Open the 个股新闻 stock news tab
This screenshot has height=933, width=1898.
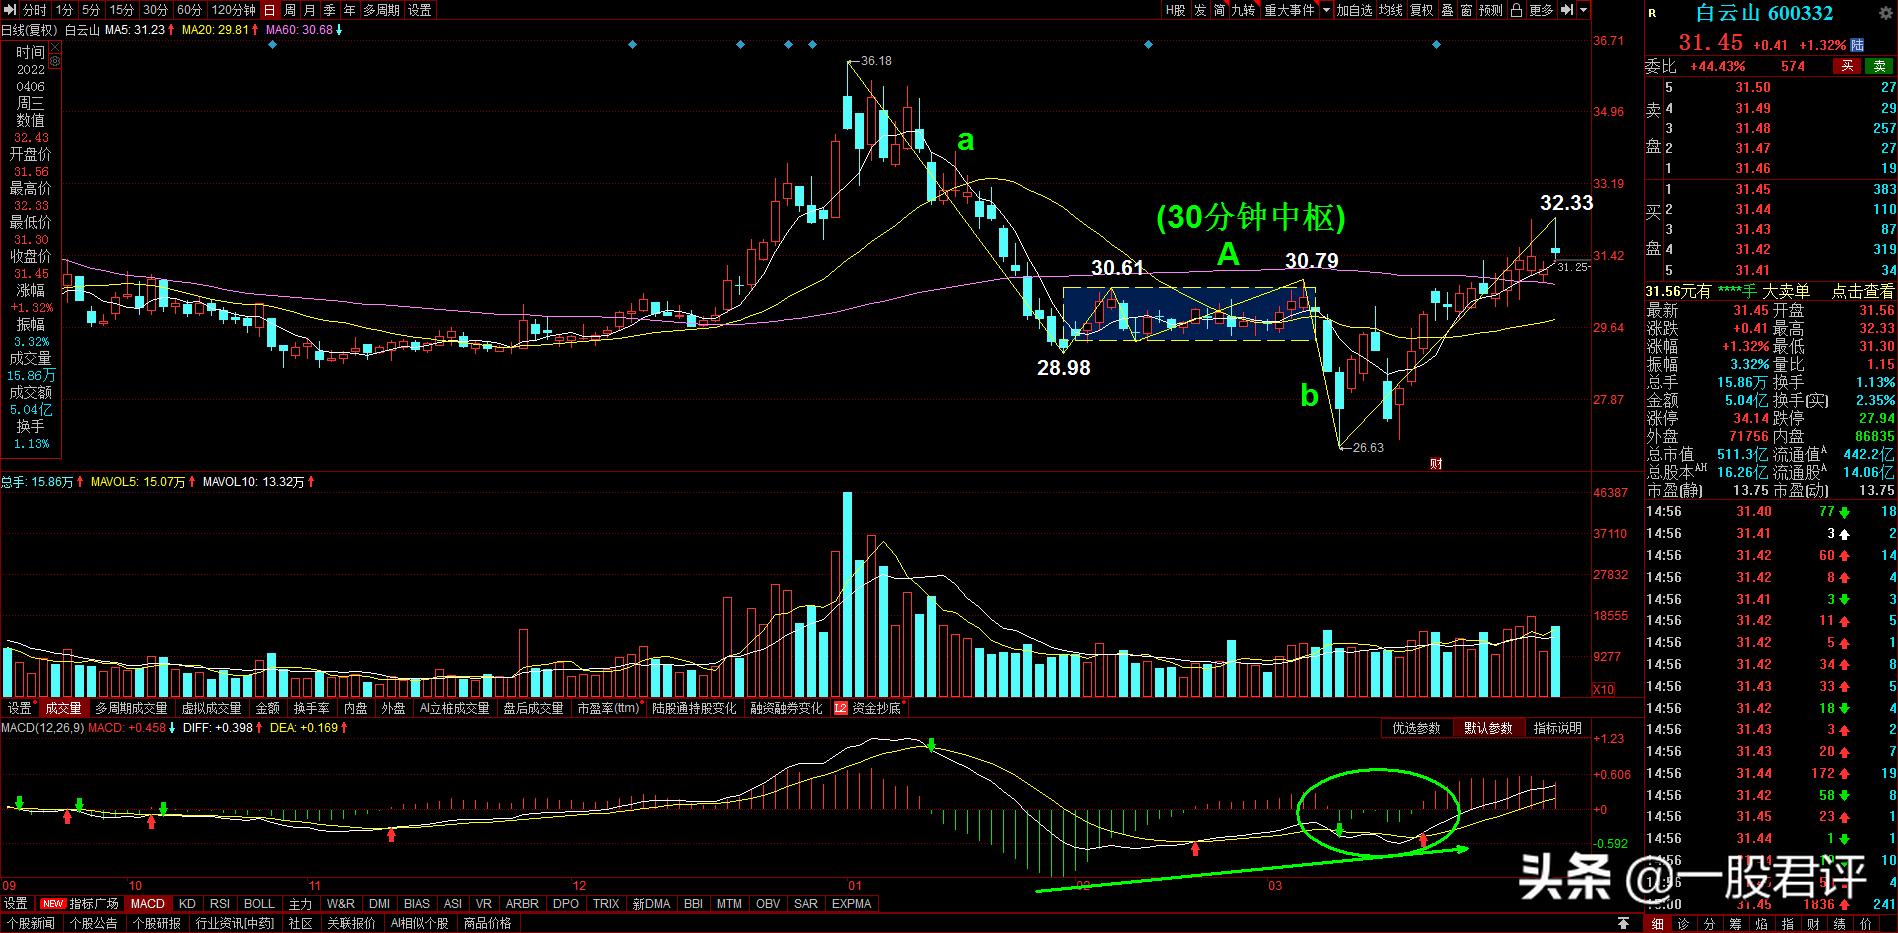(x=31, y=923)
